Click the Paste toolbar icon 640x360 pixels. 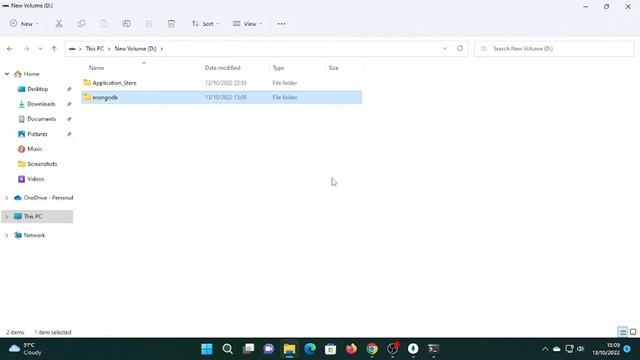pos(104,24)
